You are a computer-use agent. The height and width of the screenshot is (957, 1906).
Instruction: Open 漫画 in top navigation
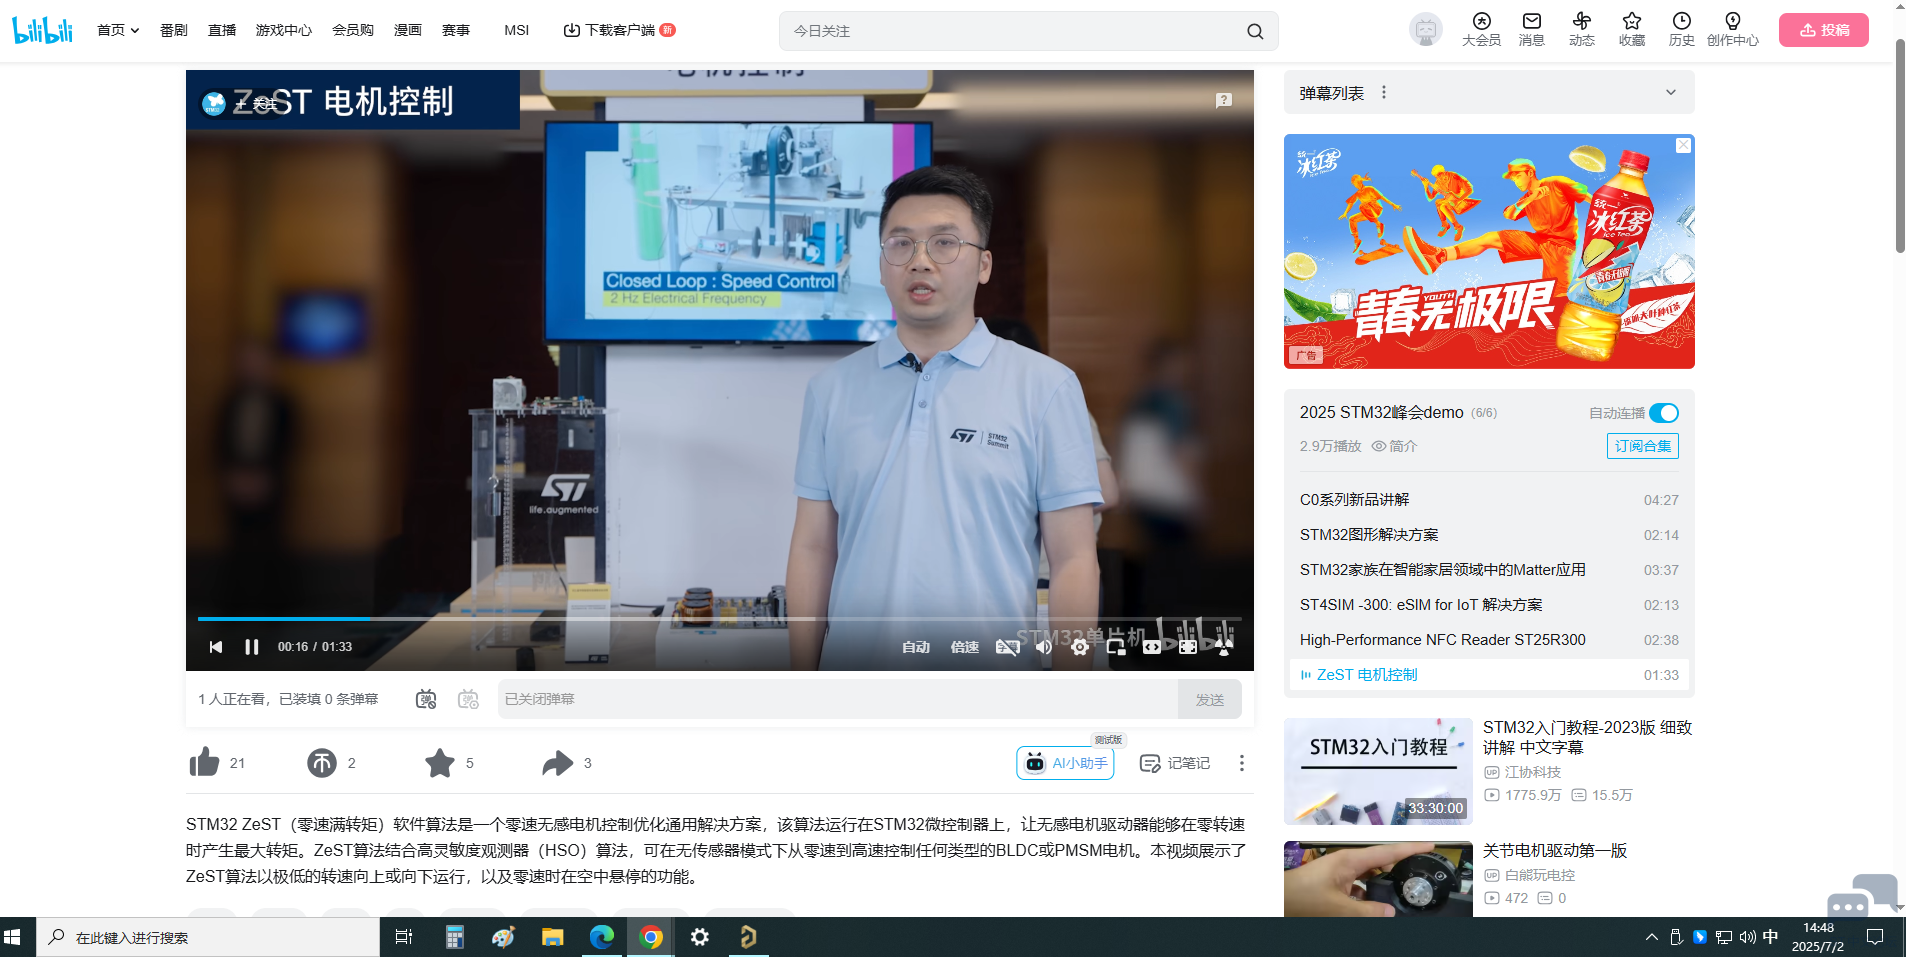pos(408,30)
